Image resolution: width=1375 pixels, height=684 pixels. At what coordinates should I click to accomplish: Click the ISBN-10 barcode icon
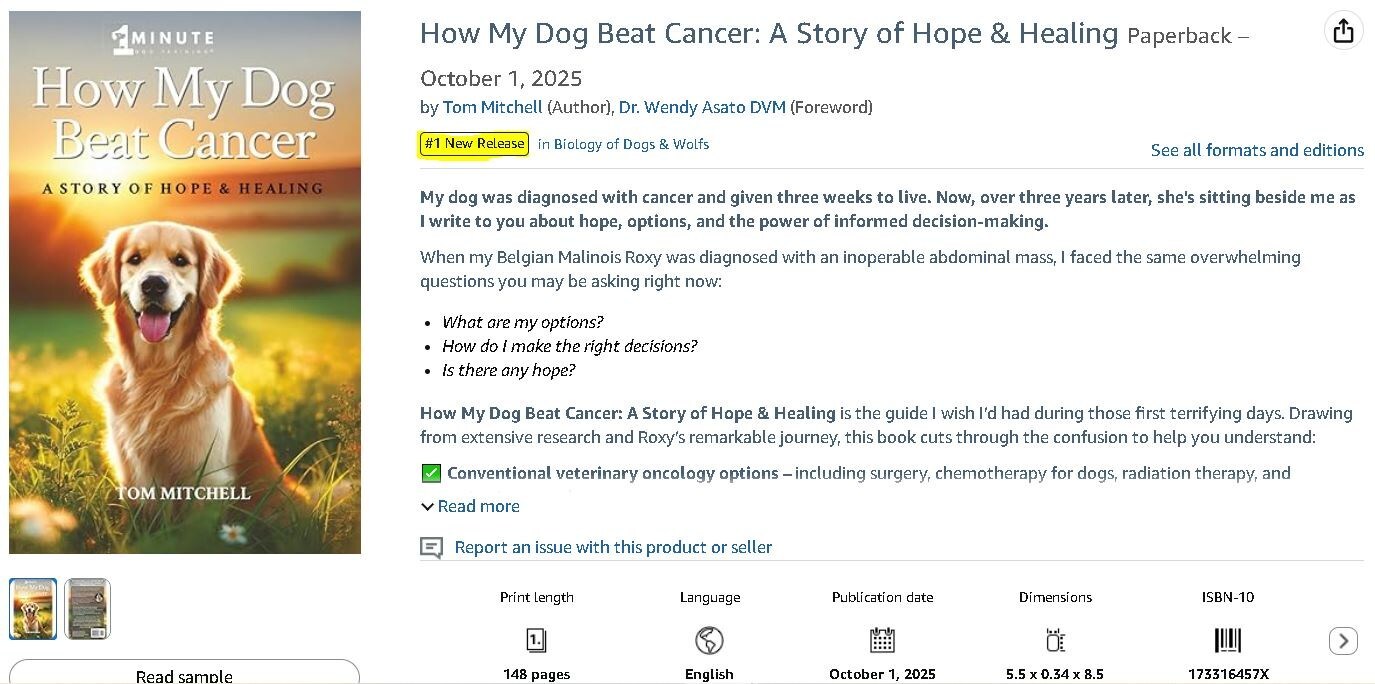[x=1227, y=640]
